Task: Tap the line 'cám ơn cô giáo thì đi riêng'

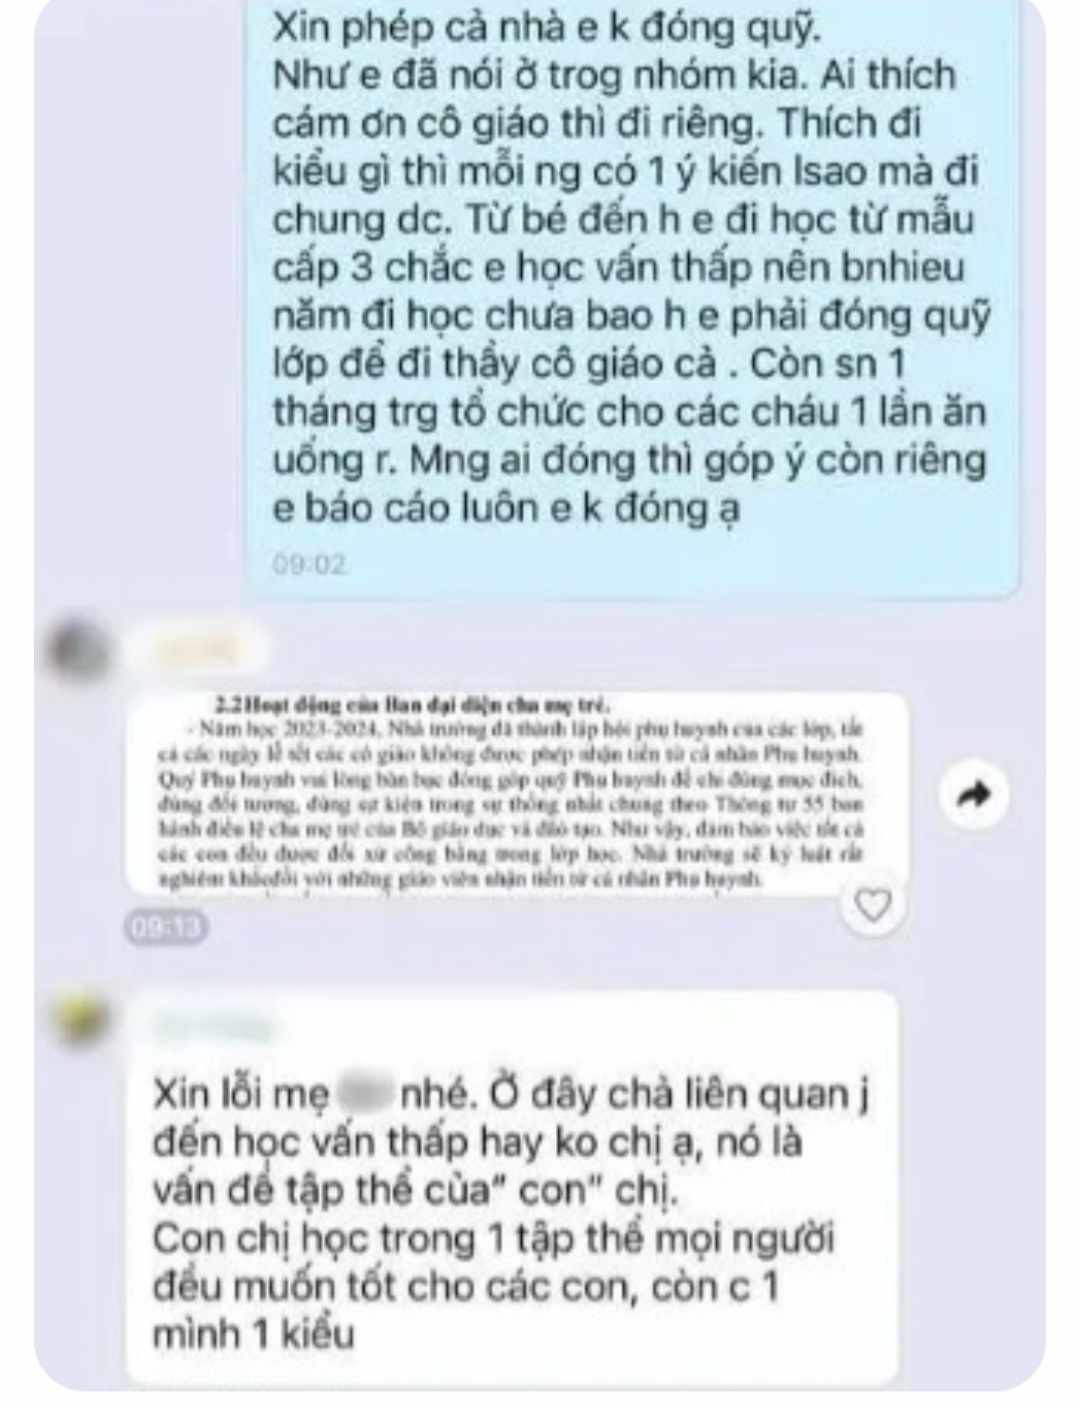Action: pos(596,124)
